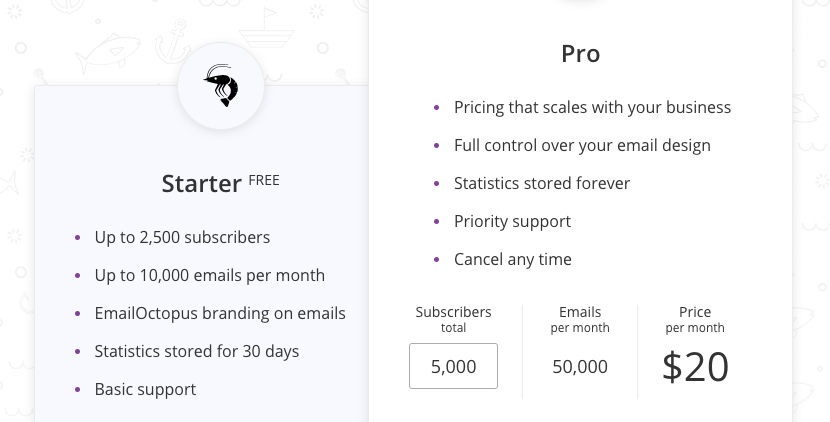Click the "Cancel any time" item
This screenshot has height=422, width=830.
click(513, 259)
